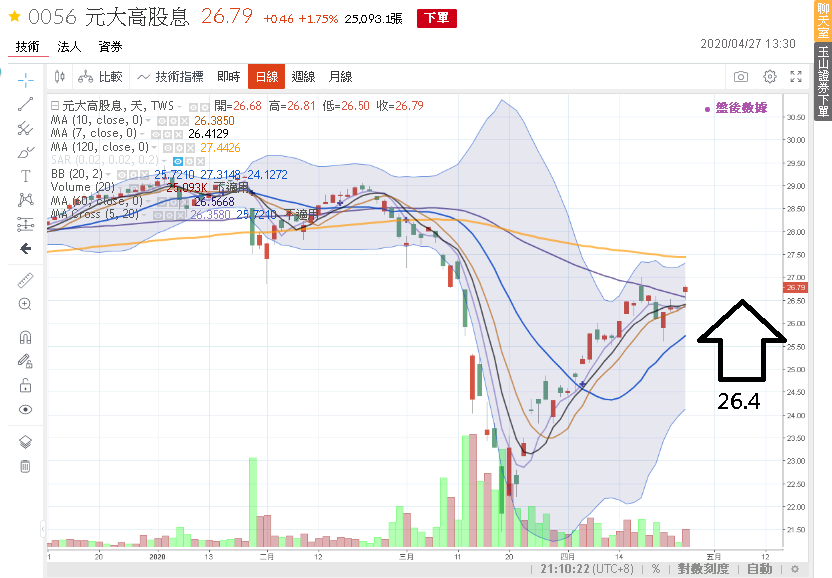Image resolution: width=832 pixels, height=578 pixels.
Task: Enter fullscreen chart mode
Action: point(795,77)
